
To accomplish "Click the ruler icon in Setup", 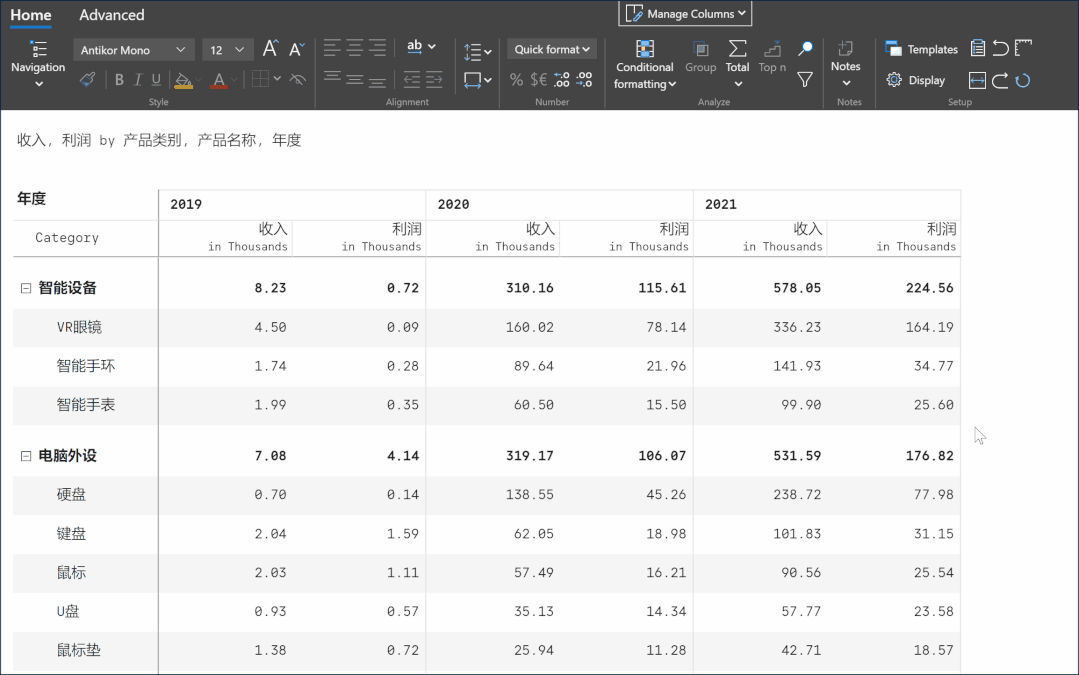I will tap(1023, 47).
